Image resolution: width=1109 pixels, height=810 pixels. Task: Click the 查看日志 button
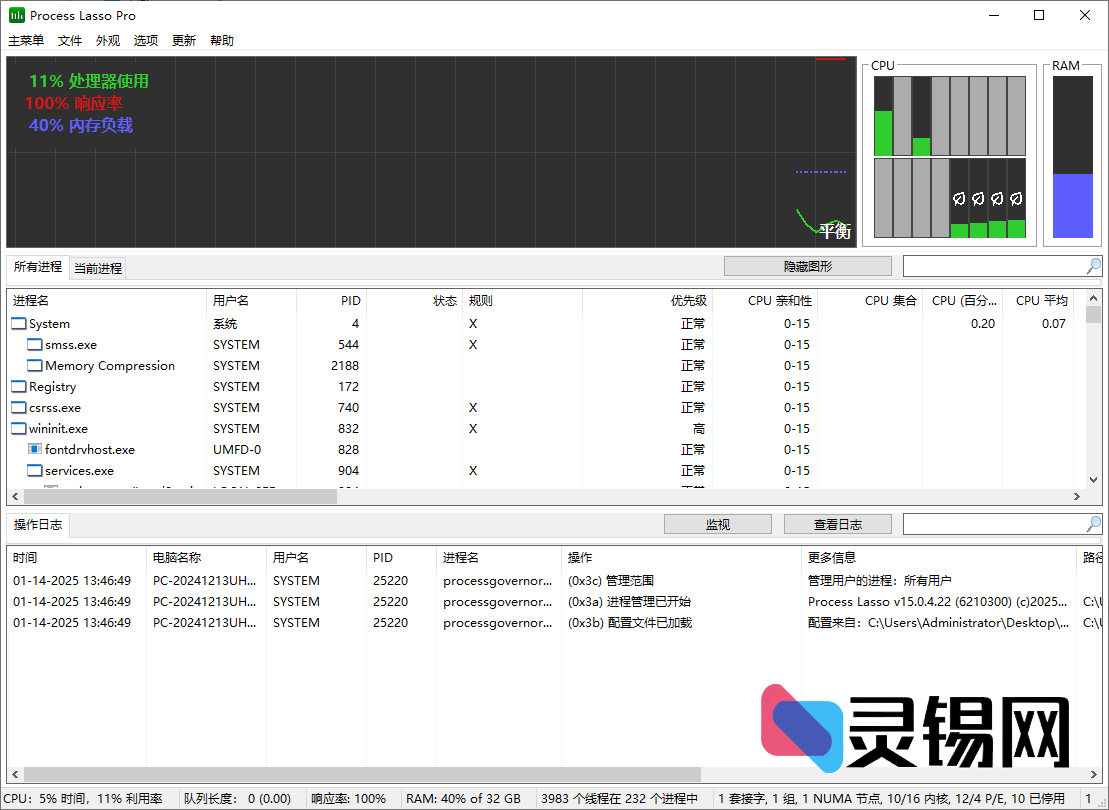pos(837,523)
